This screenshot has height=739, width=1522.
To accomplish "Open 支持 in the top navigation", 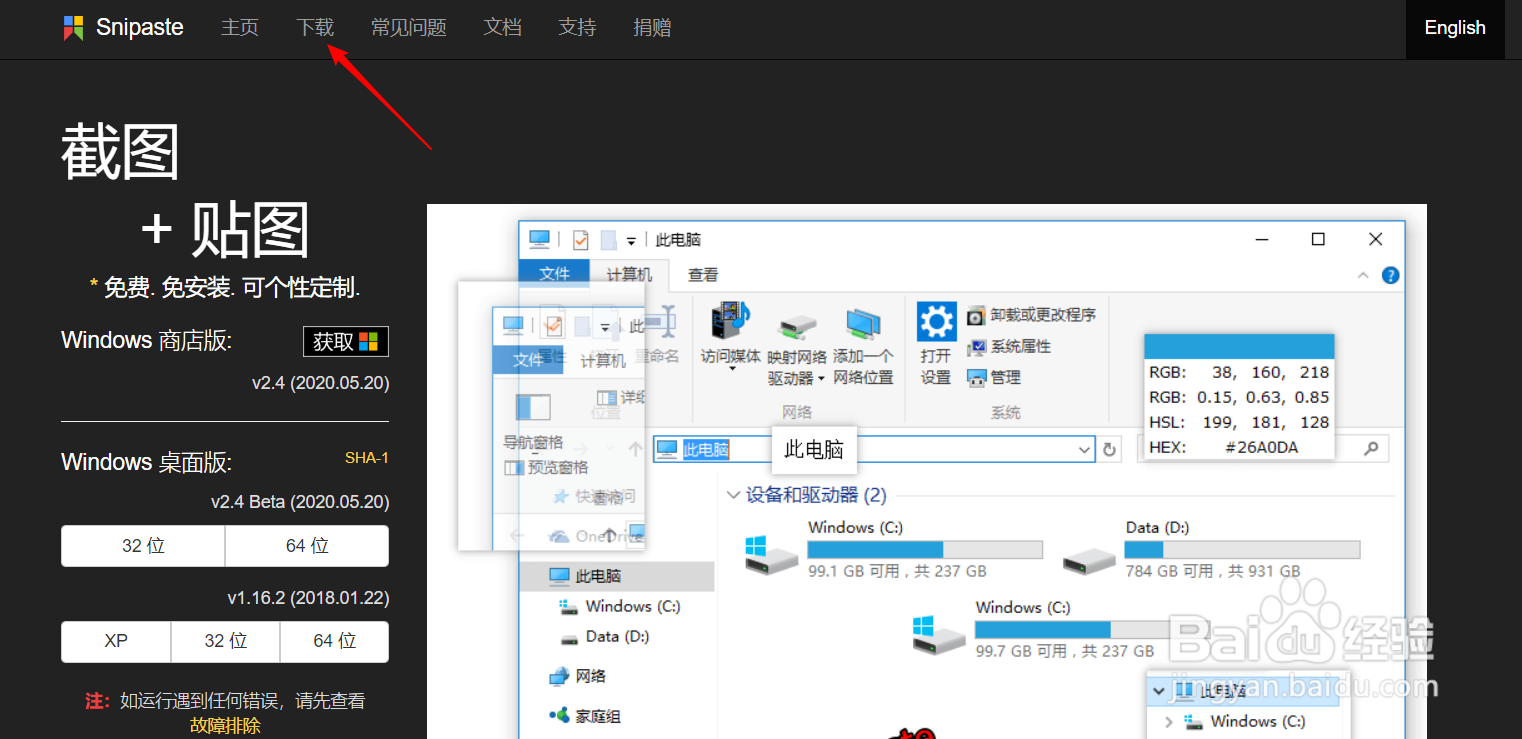I will click(x=578, y=28).
